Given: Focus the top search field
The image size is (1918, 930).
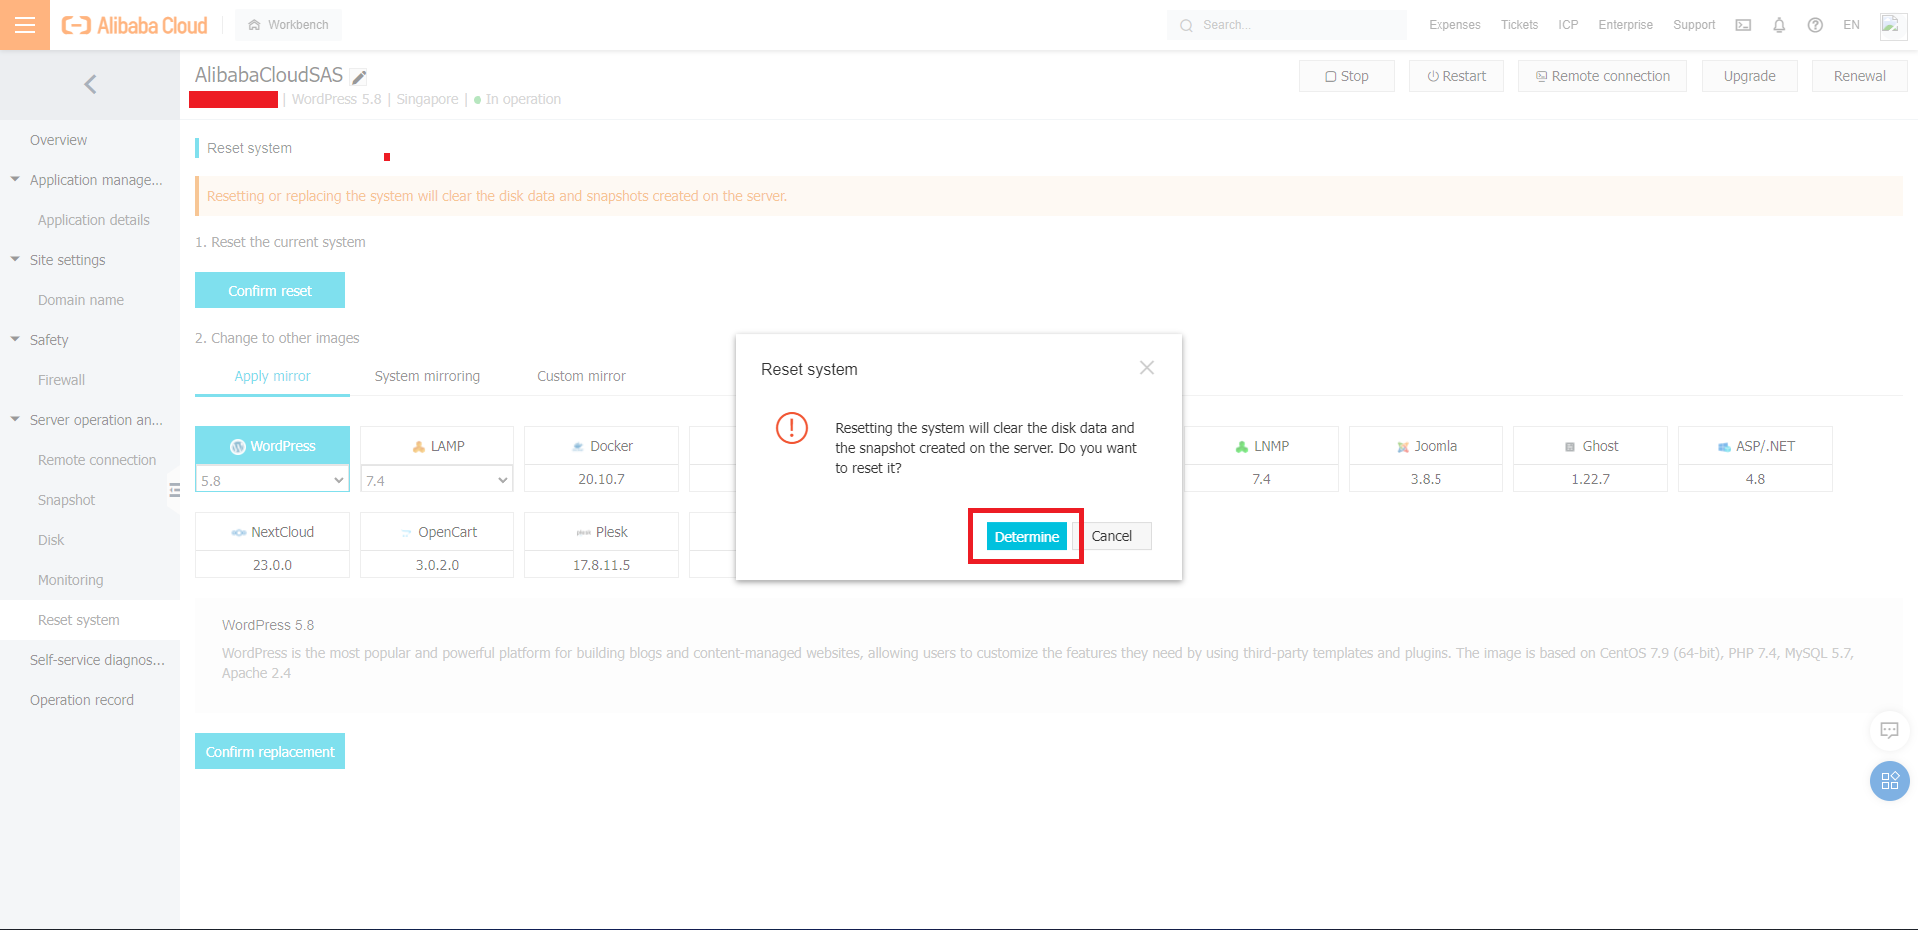Looking at the screenshot, I should pos(1286,25).
